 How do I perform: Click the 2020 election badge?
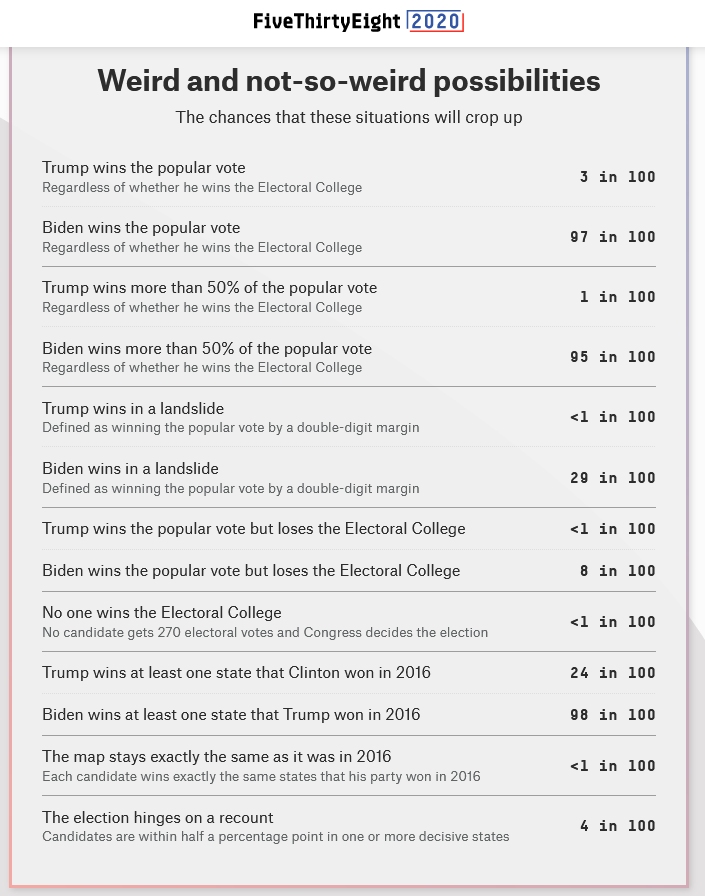tap(436, 21)
